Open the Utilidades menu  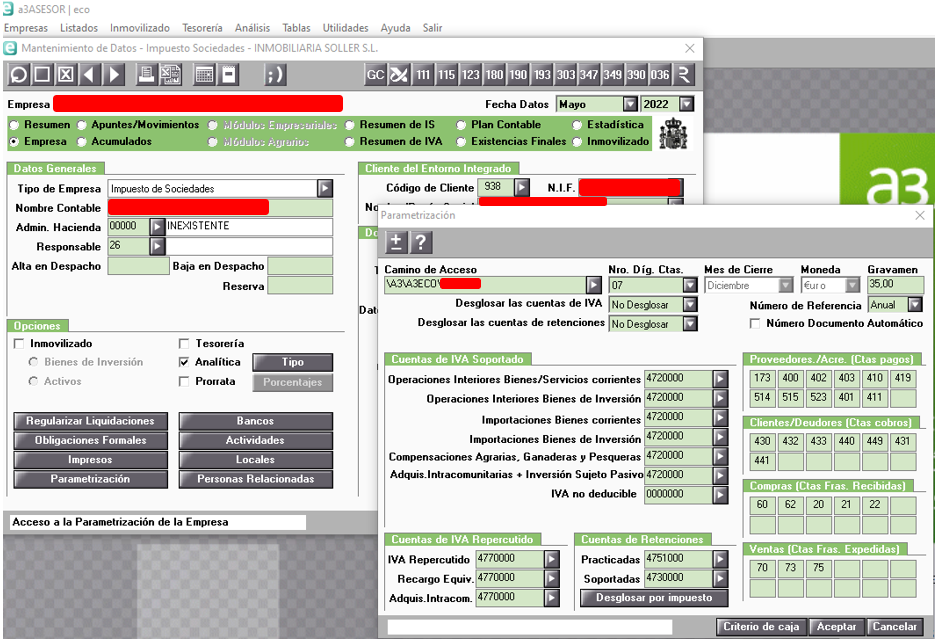(345, 28)
